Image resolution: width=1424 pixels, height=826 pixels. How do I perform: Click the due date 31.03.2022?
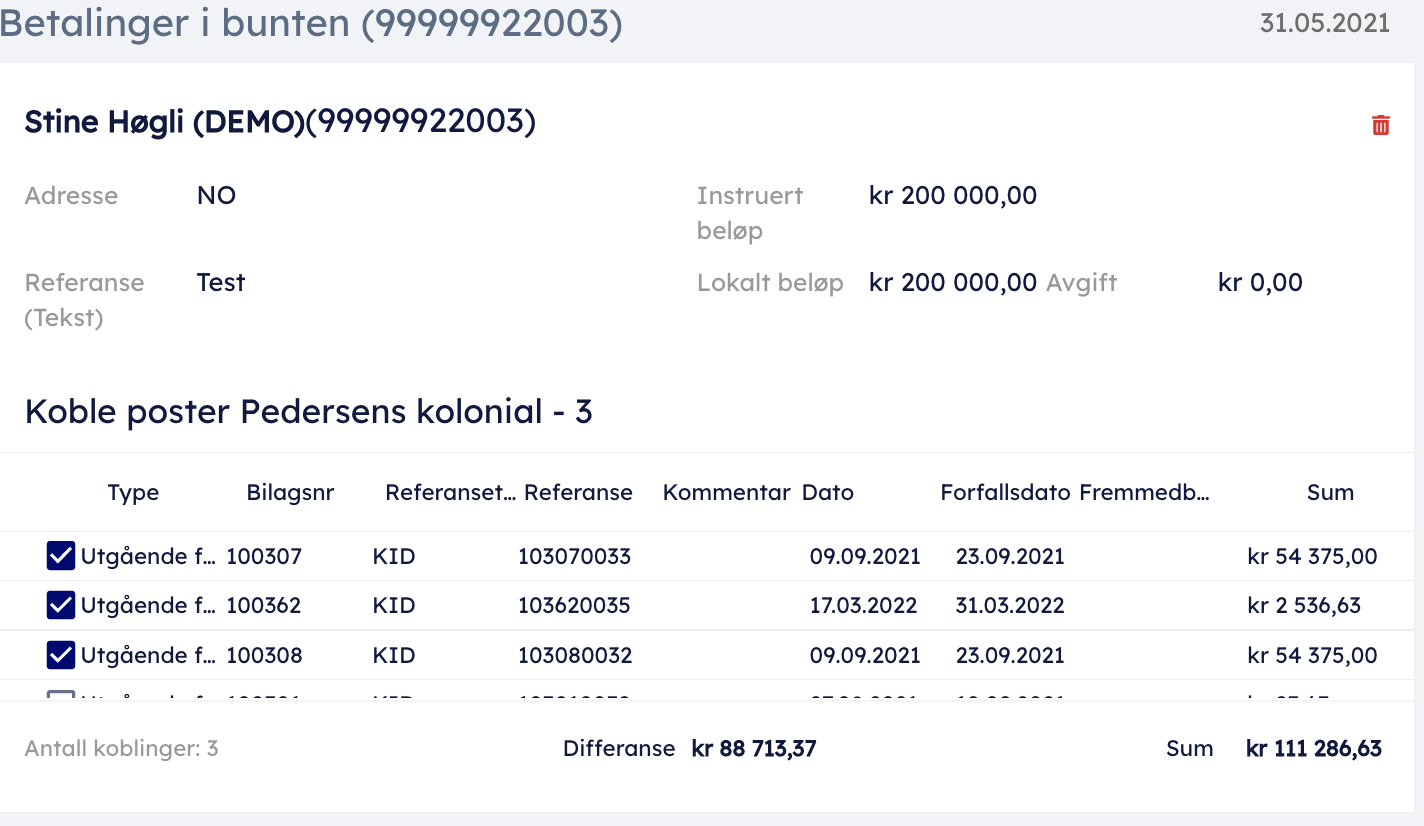point(1010,605)
